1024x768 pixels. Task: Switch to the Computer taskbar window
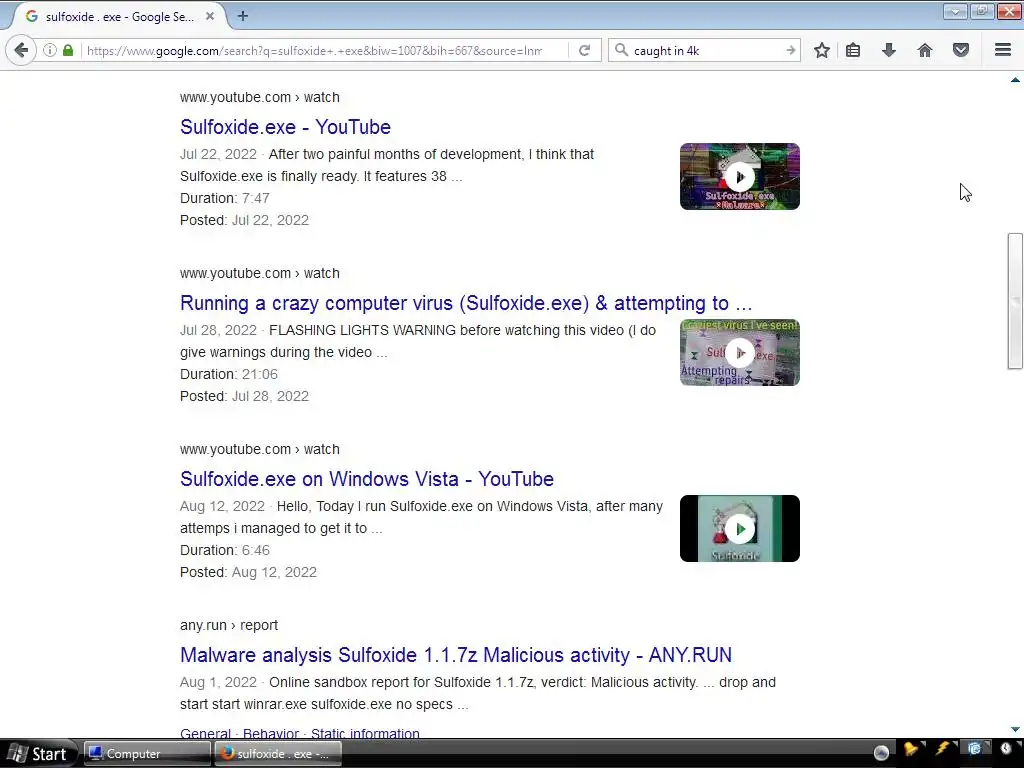pyautogui.click(x=147, y=754)
